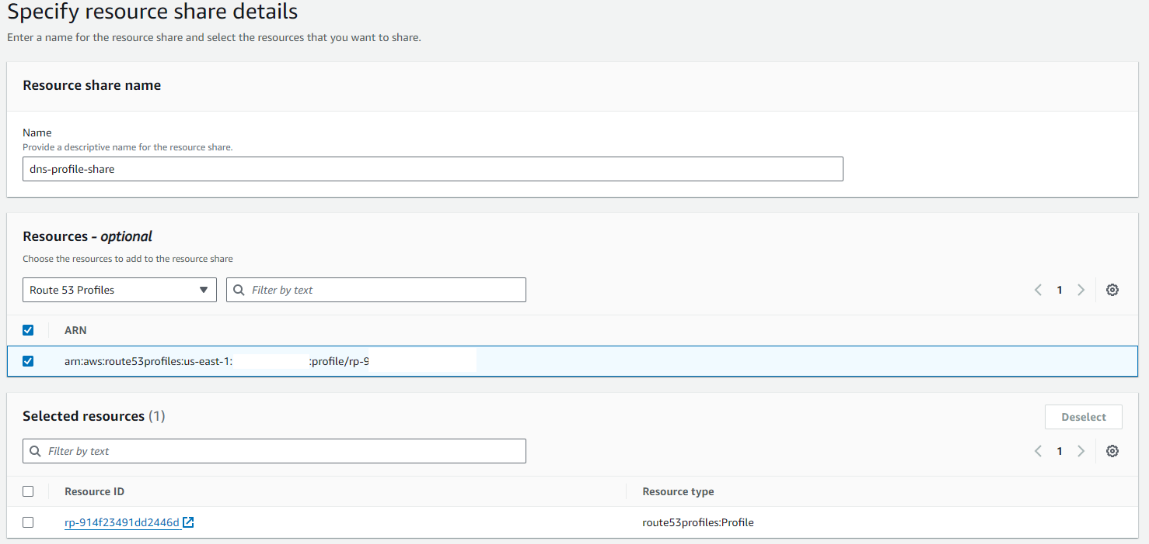Go to next page in Resources list
Image resolution: width=1149 pixels, height=544 pixels.
tap(1081, 290)
